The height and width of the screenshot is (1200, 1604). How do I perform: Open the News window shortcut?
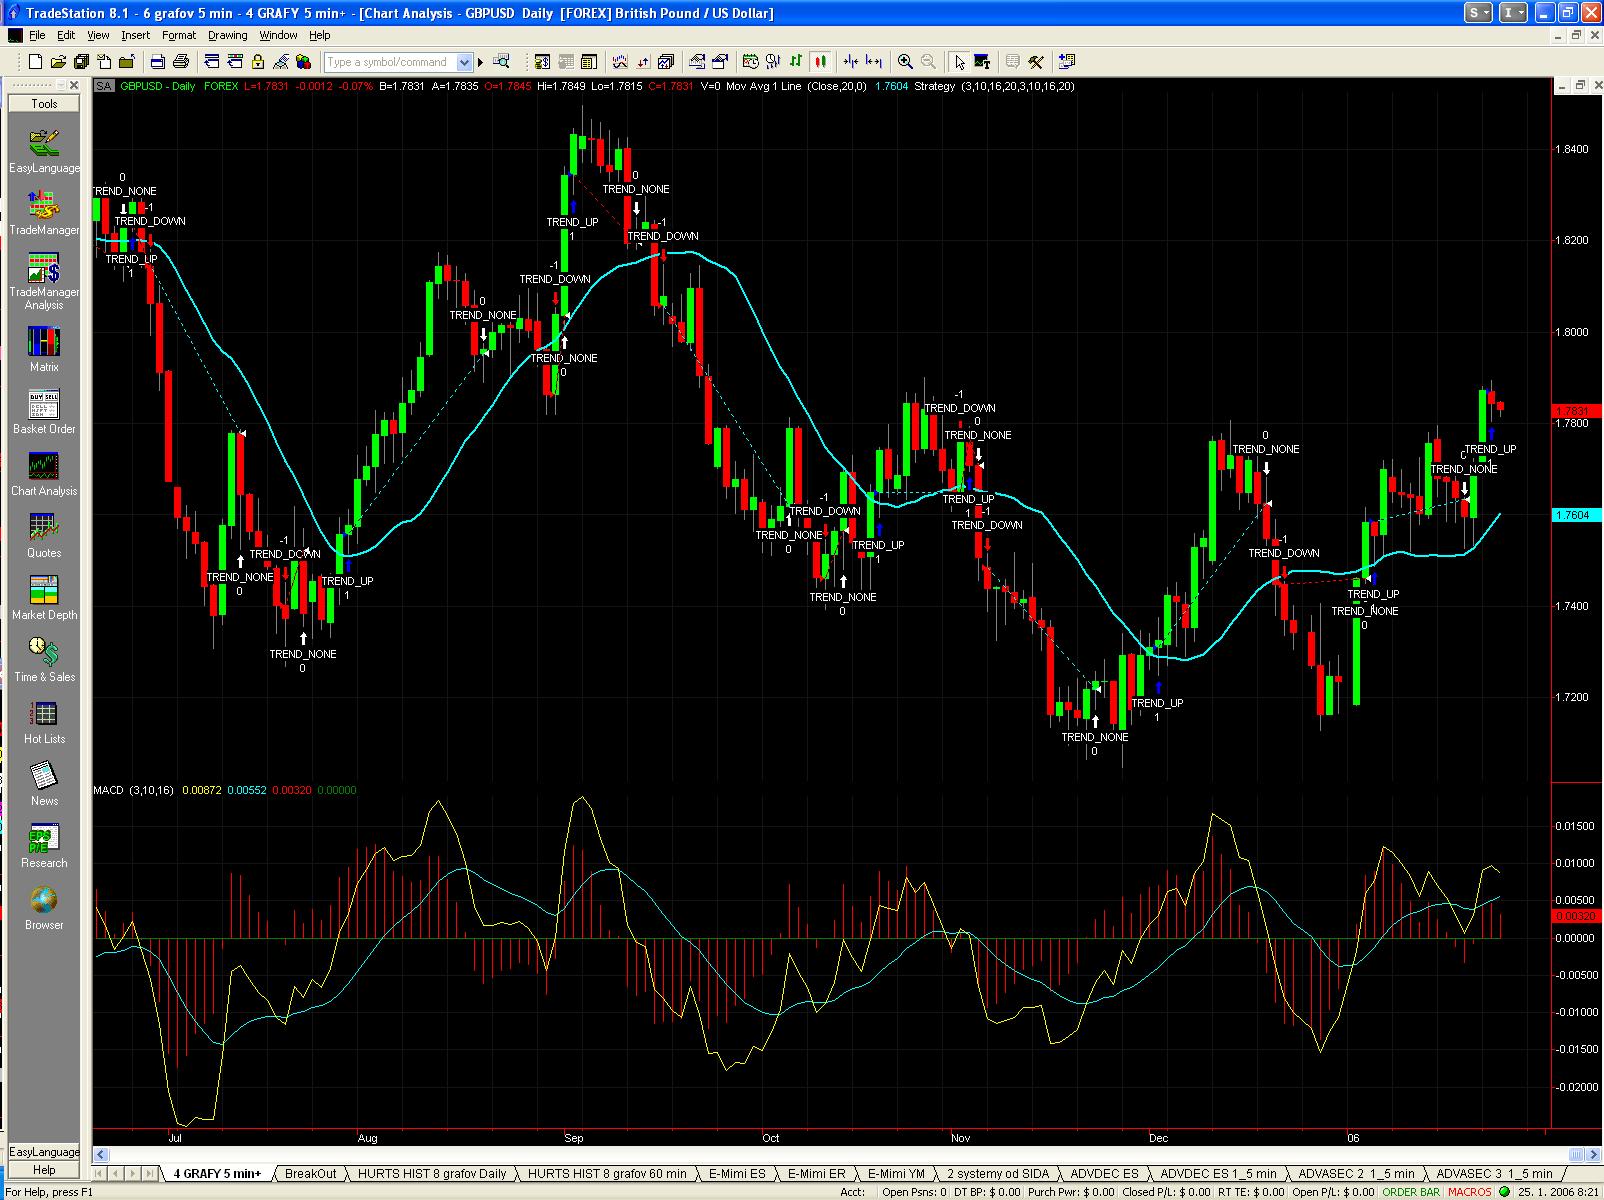44,783
